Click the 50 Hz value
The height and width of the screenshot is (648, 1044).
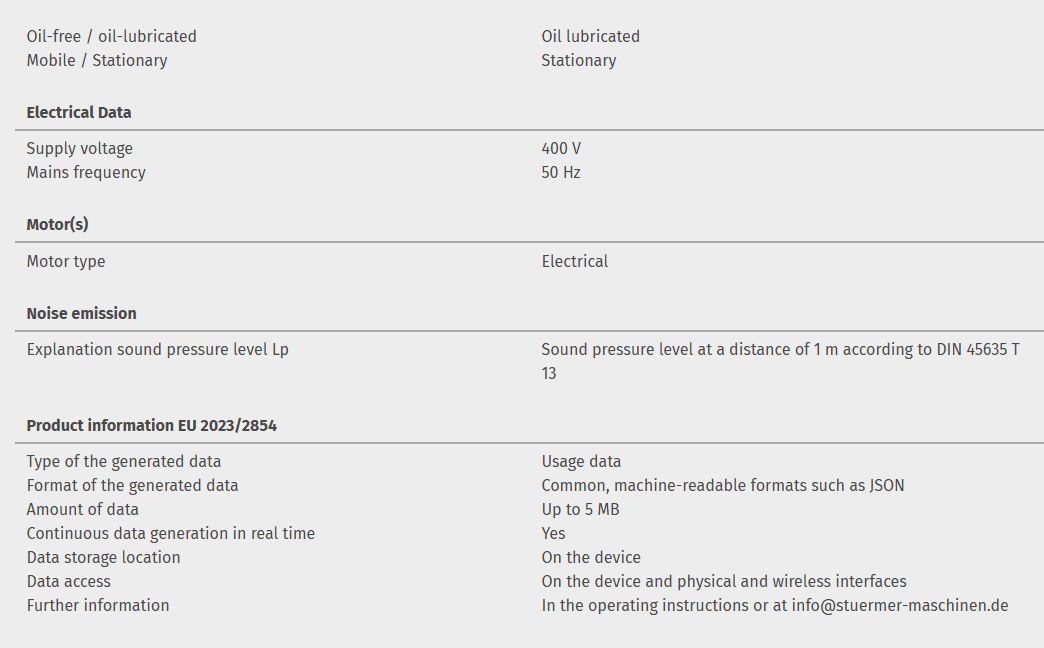point(561,172)
